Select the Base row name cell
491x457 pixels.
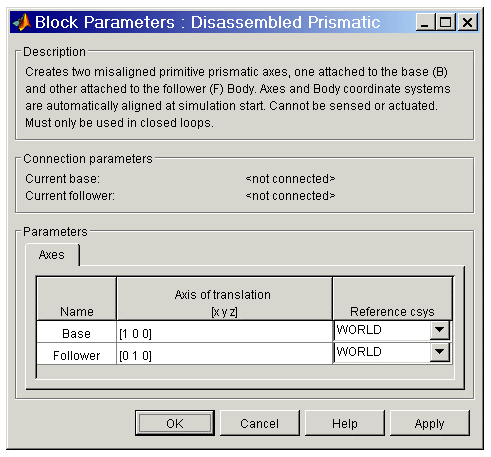coord(77,332)
